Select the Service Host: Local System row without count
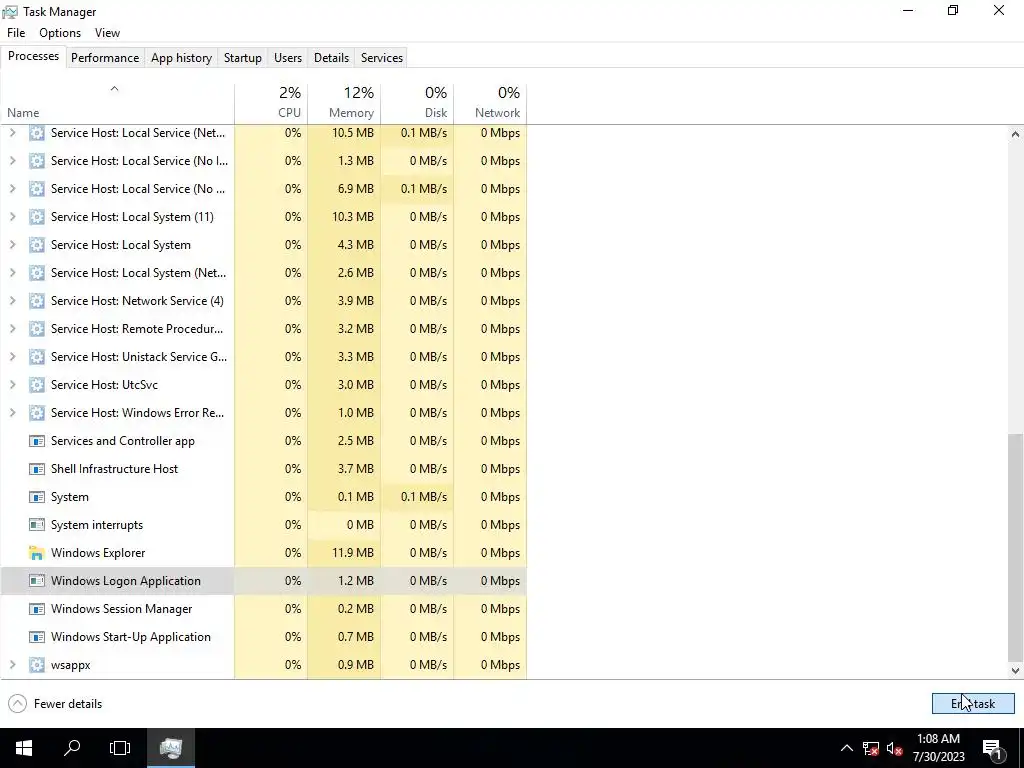1024x768 pixels. pyautogui.click(x=264, y=245)
